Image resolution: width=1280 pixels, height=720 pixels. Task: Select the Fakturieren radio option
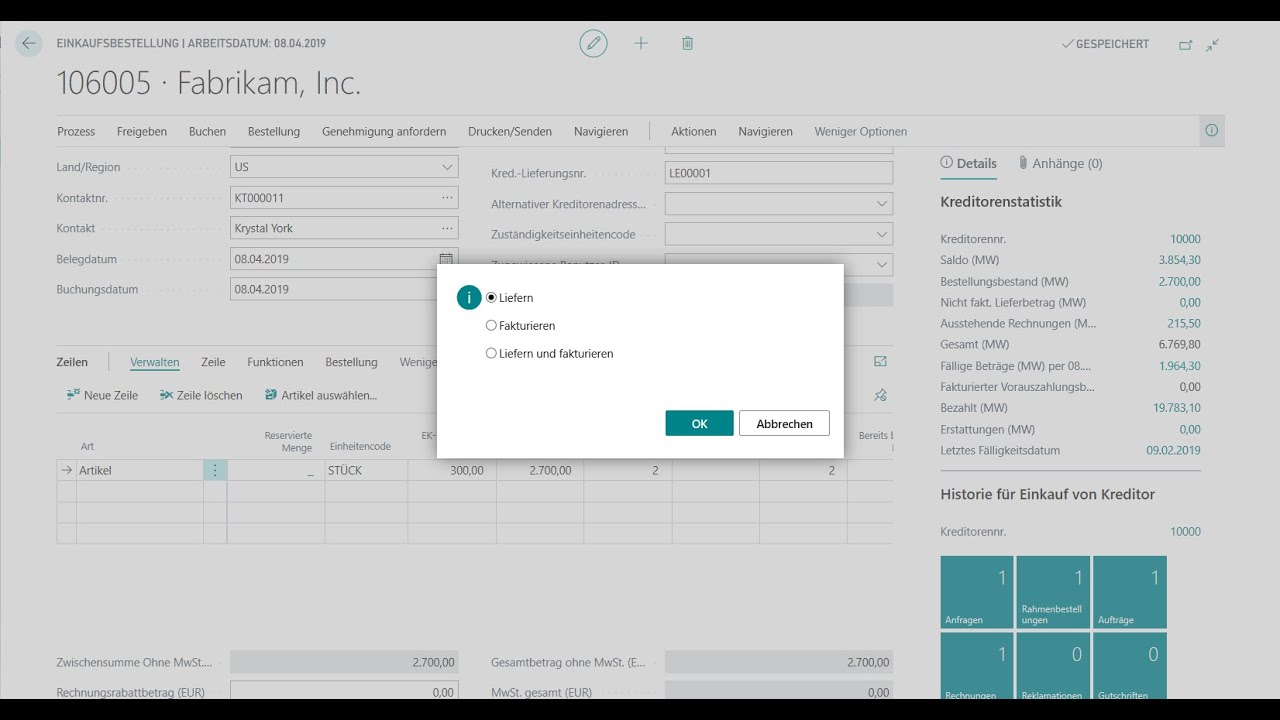[x=491, y=326]
